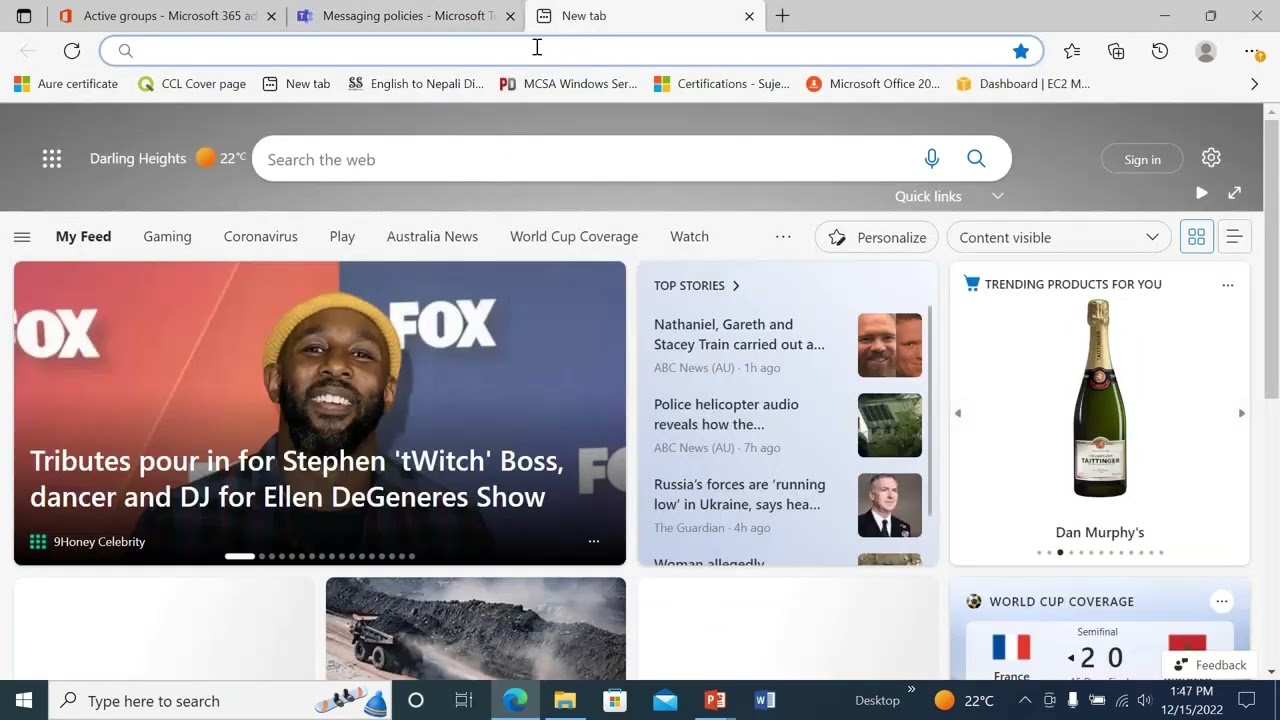Open the Darling Heights weather widget

(166, 158)
